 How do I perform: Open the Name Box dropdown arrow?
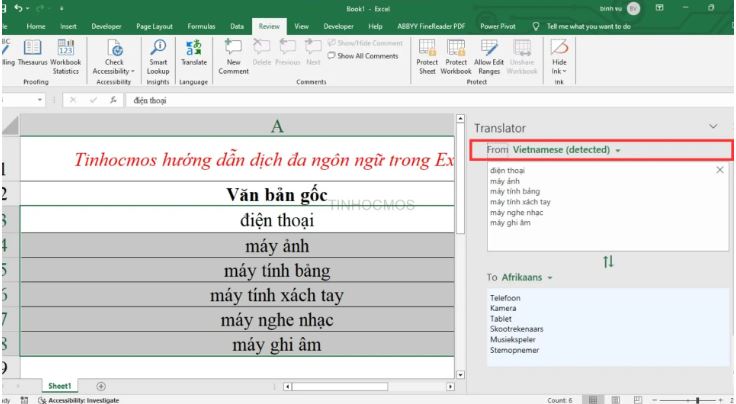click(40, 100)
